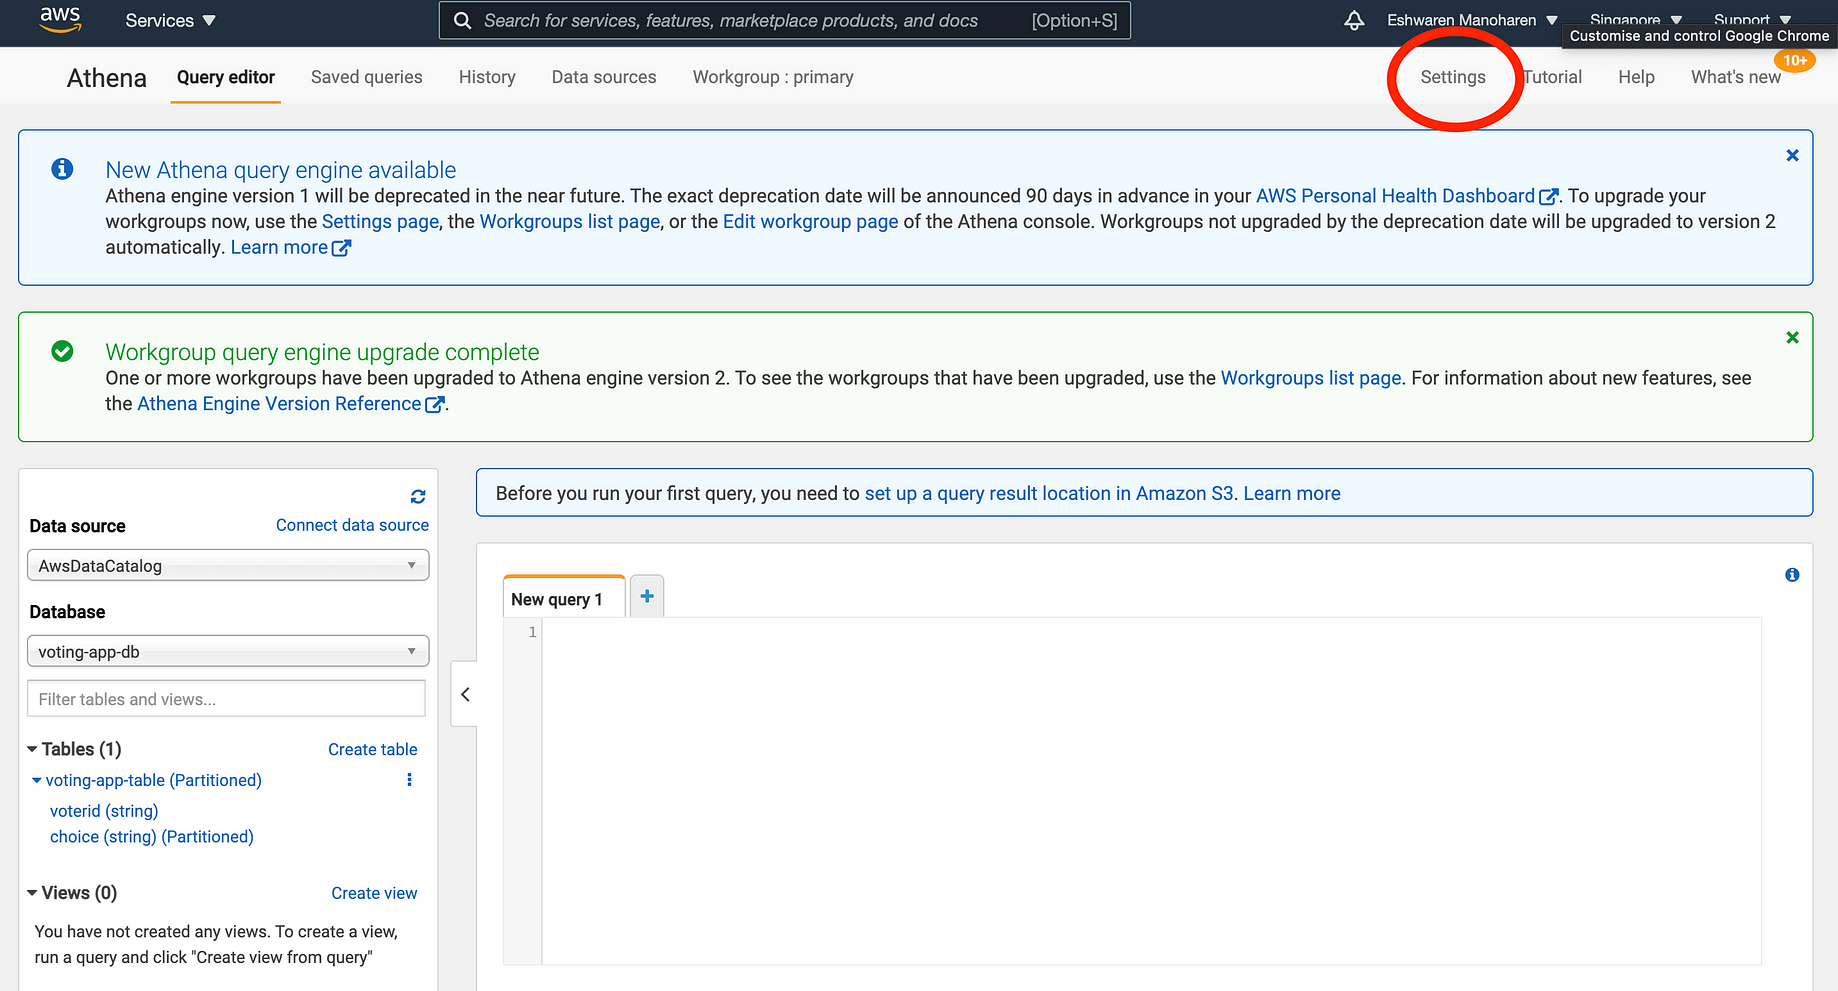Screen dimensions: 1838x991
Task: Dismiss the upgrade complete banner
Action: (1792, 337)
